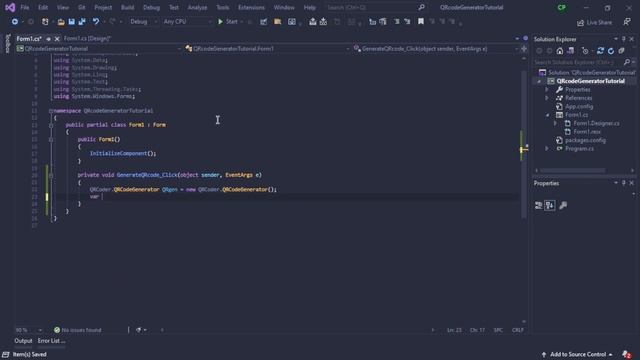
Task: Collapse the GenerateQRcode_Click method outline
Action: coord(51,176)
